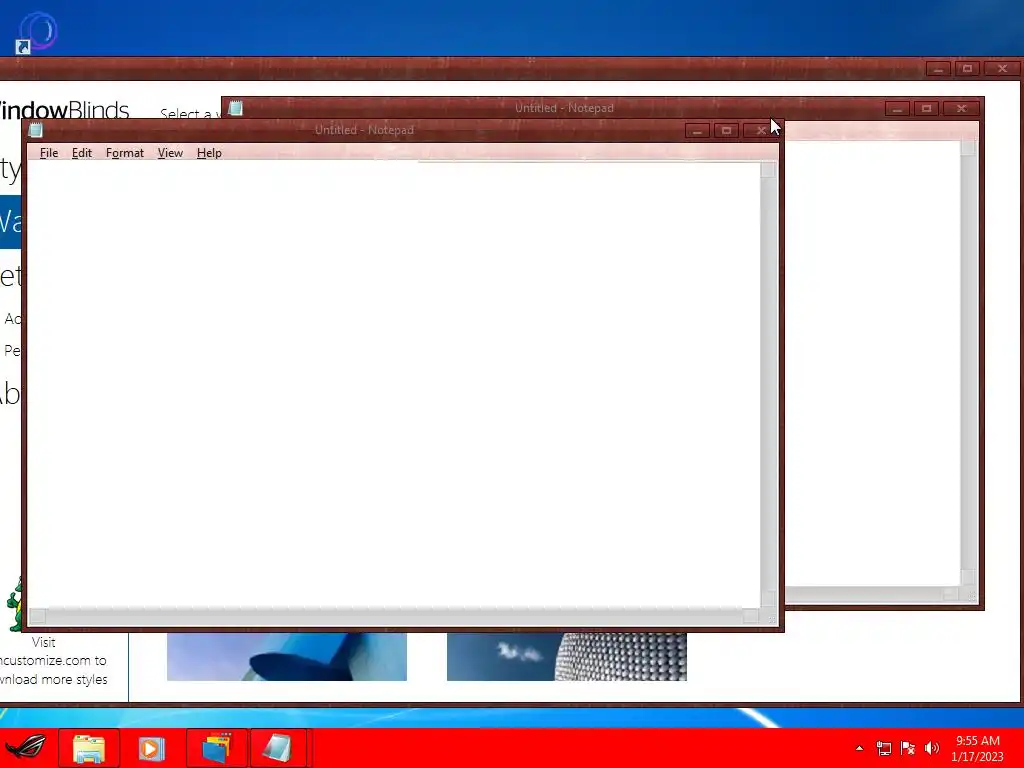Show hidden tray icons arrow
The height and width of the screenshot is (768, 1024).
pyautogui.click(x=859, y=748)
